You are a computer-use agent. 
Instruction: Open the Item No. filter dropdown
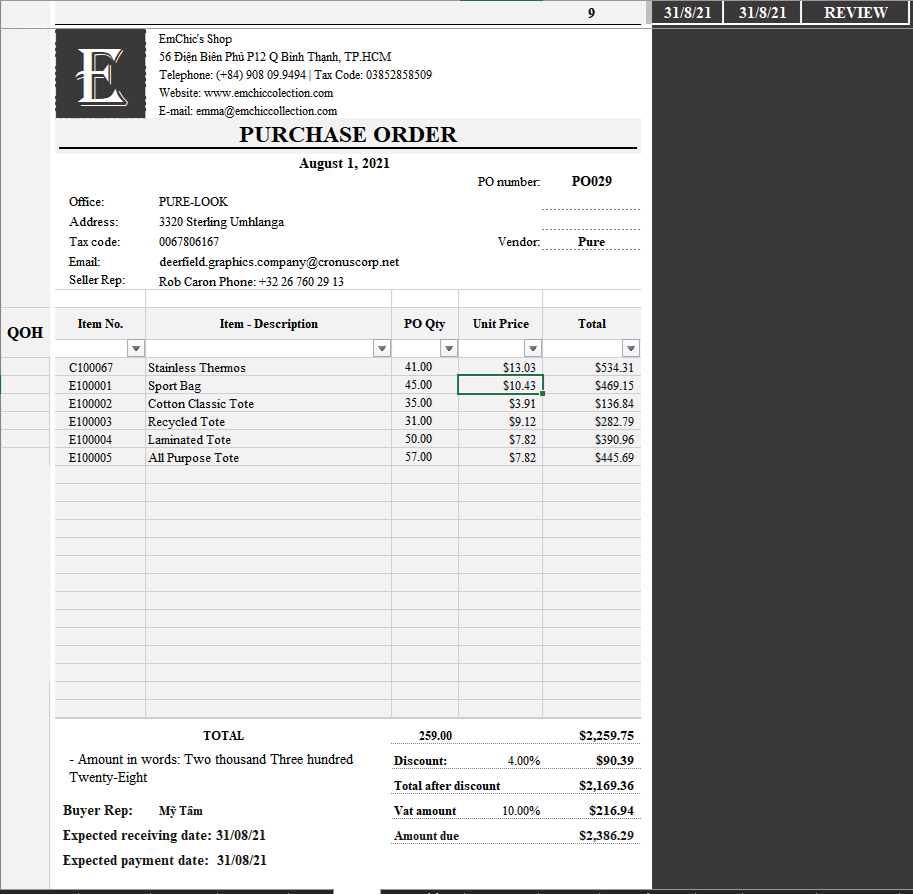136,348
